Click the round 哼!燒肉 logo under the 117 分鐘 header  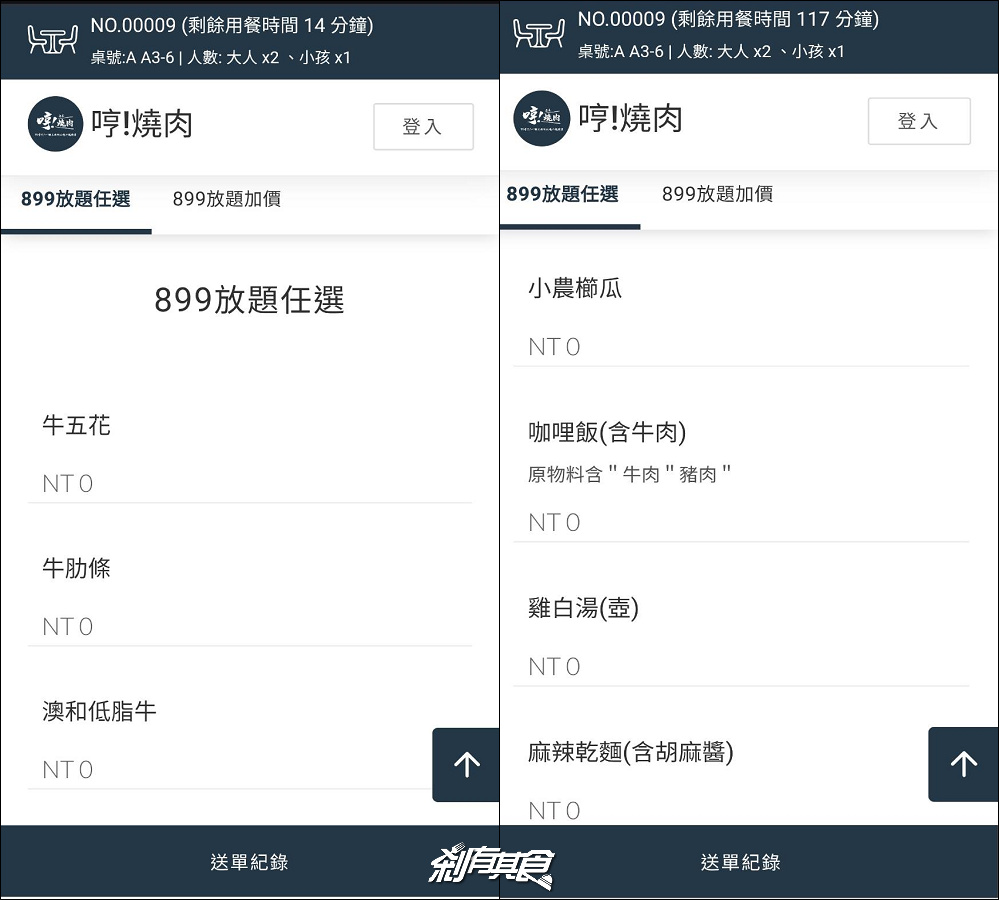(x=541, y=118)
